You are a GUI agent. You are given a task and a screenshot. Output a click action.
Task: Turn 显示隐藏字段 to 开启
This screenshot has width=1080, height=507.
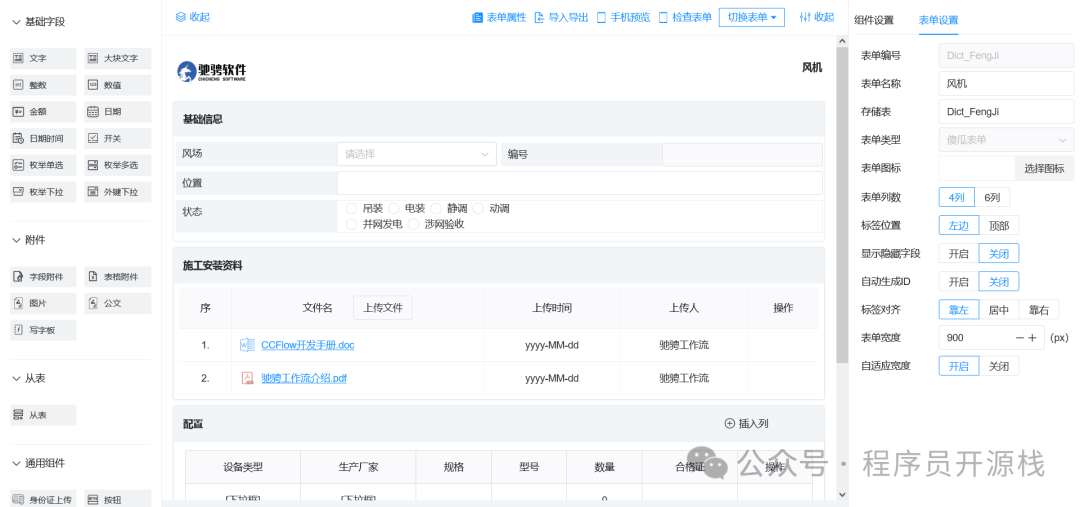959,254
